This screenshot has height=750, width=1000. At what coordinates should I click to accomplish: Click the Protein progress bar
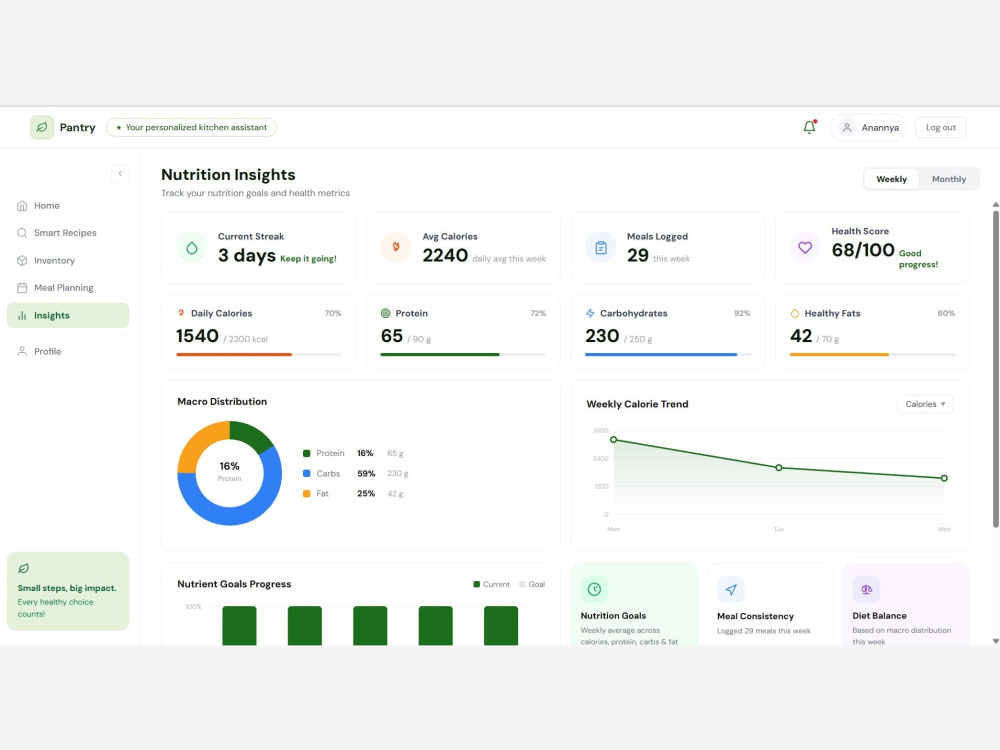point(463,354)
